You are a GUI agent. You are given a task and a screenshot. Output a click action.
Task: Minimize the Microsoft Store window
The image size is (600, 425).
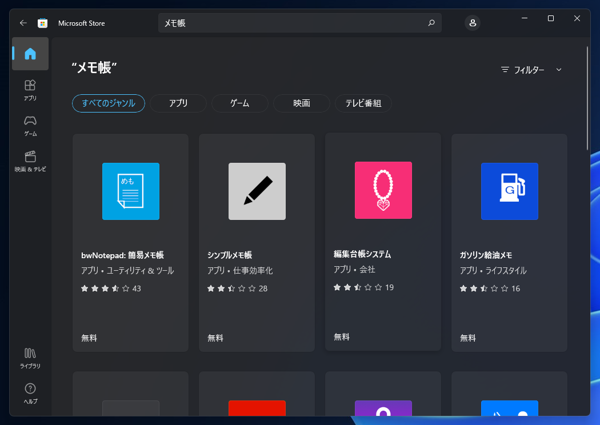pyautogui.click(x=525, y=18)
